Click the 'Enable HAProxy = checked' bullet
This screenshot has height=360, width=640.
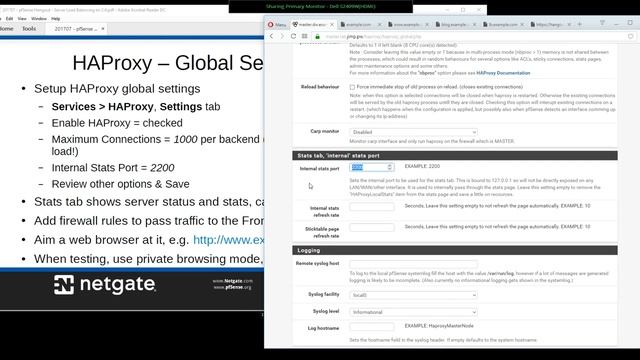[x=117, y=123]
